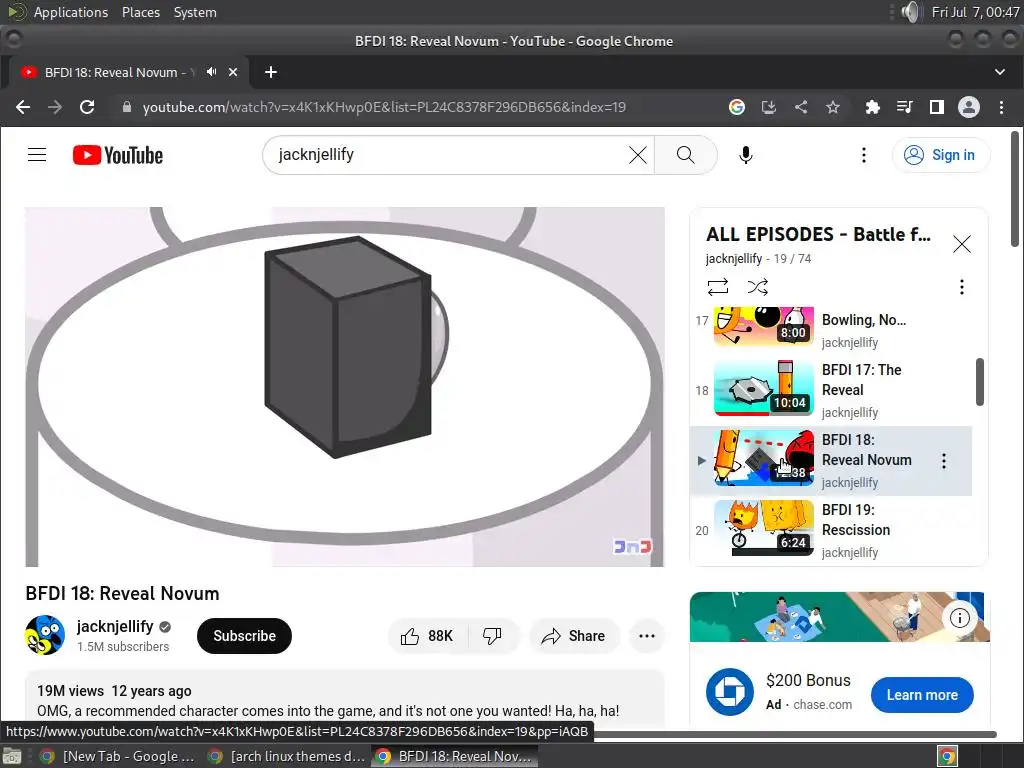
Task: Open Google search side icon in address bar
Action: tap(737, 107)
